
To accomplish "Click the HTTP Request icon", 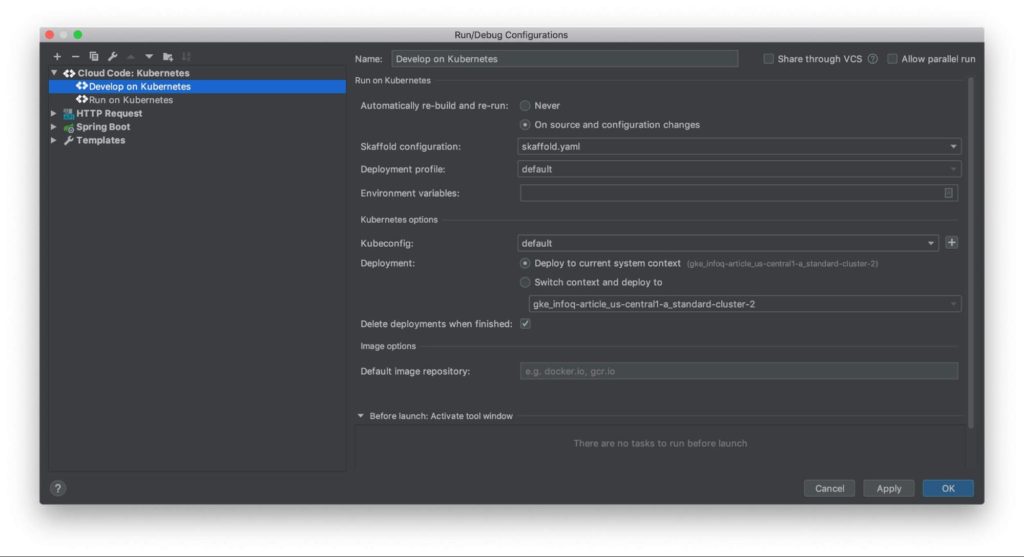I will [69, 114].
